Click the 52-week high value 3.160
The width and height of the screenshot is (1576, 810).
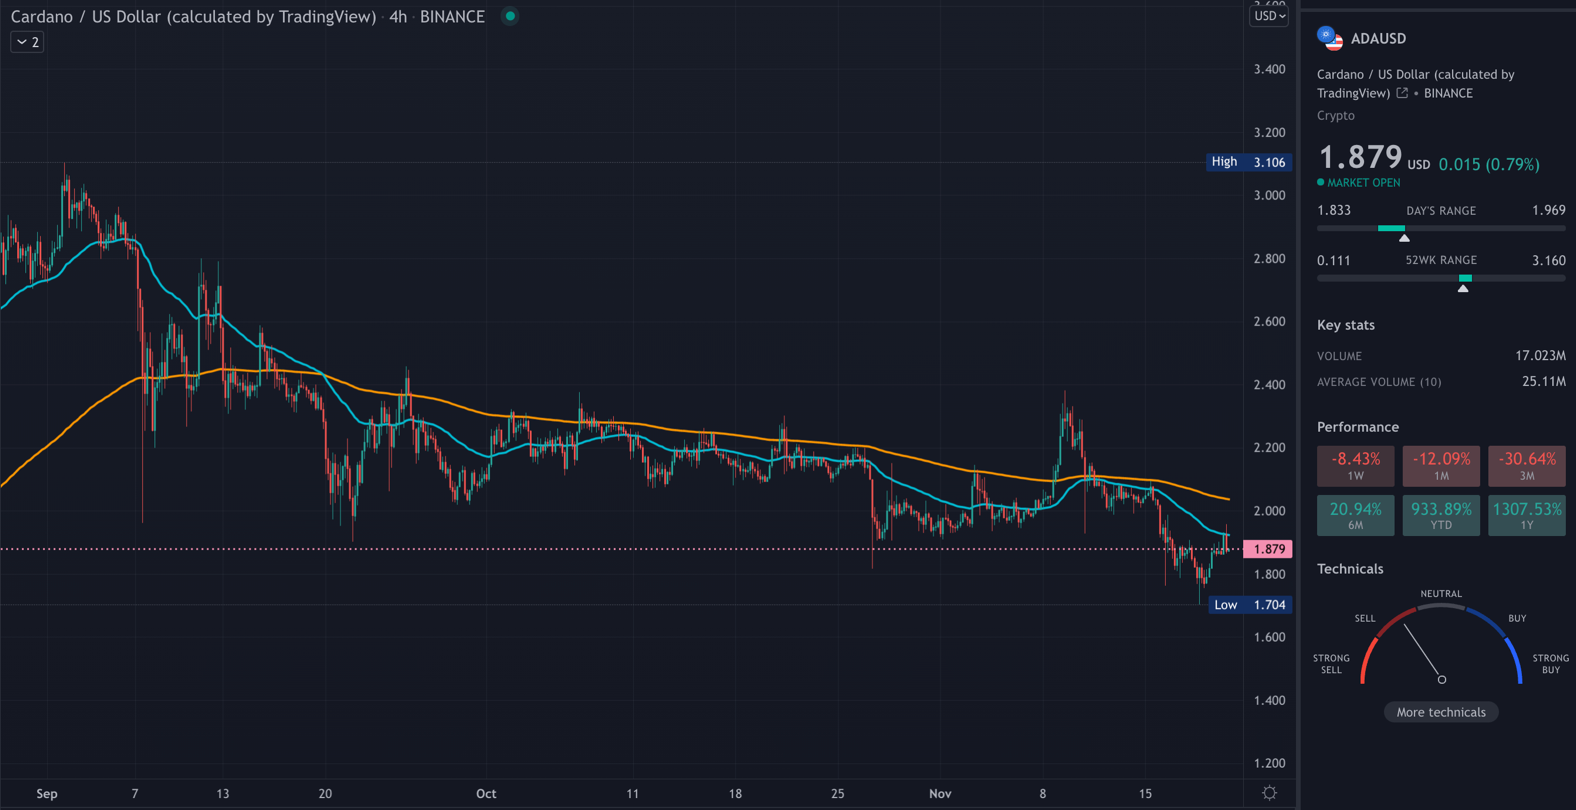click(x=1549, y=261)
